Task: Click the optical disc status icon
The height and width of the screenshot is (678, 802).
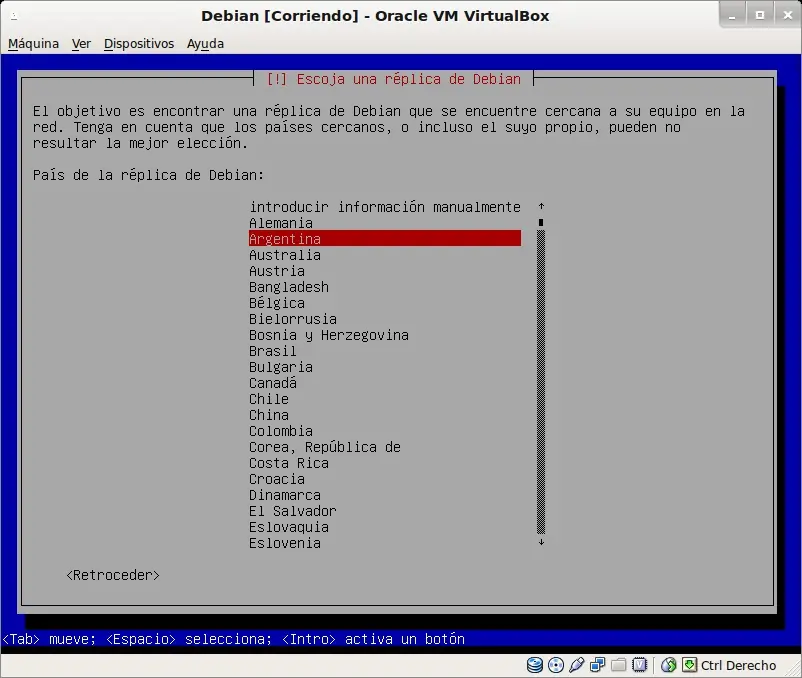Action: [x=555, y=665]
